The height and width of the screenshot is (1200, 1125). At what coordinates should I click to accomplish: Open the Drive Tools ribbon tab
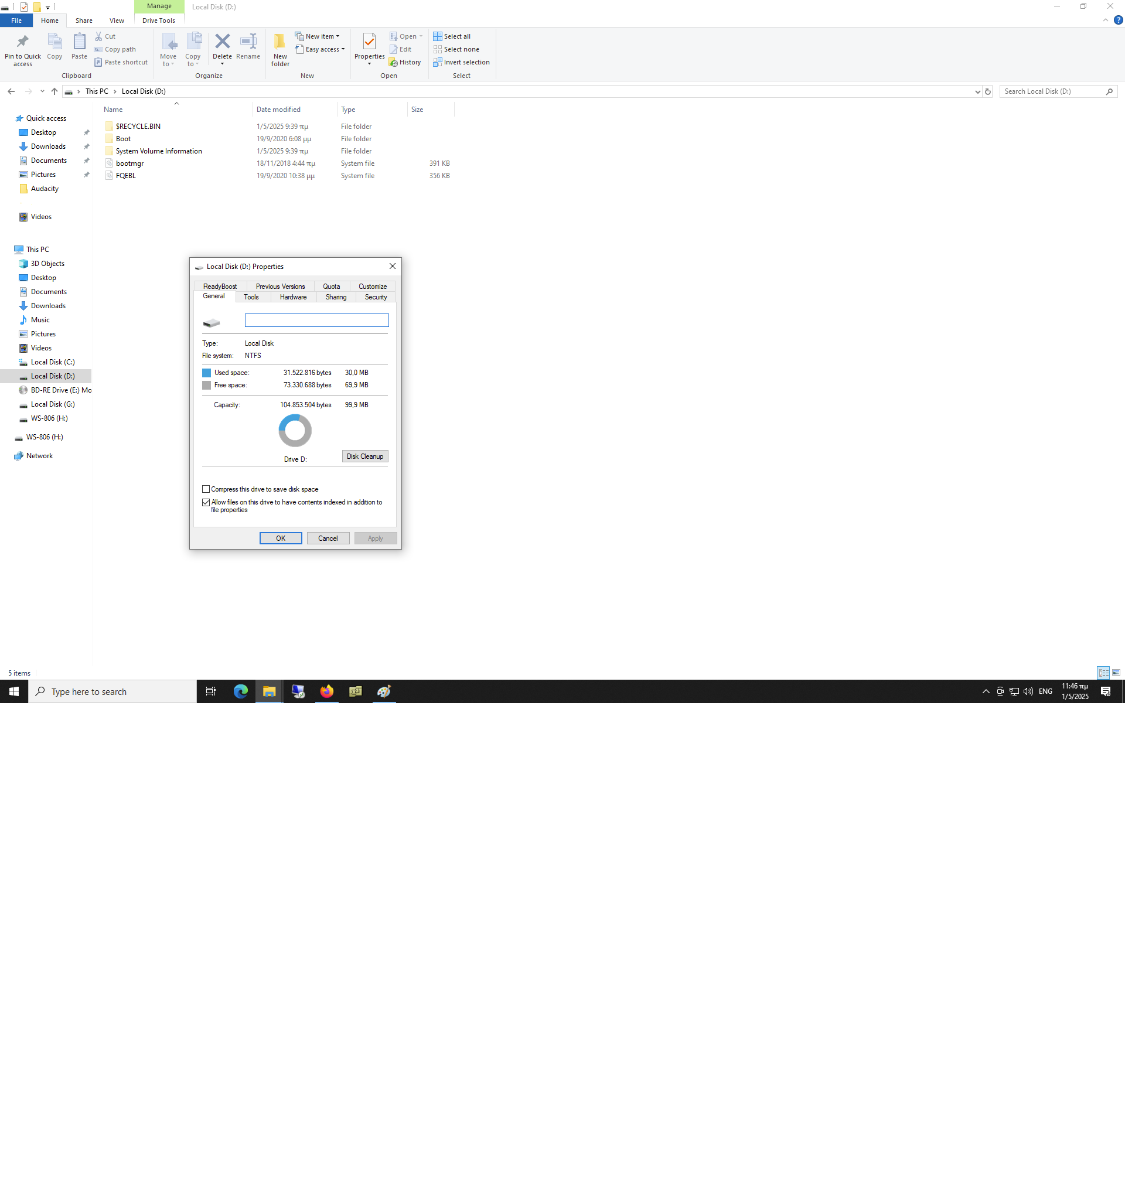159,20
